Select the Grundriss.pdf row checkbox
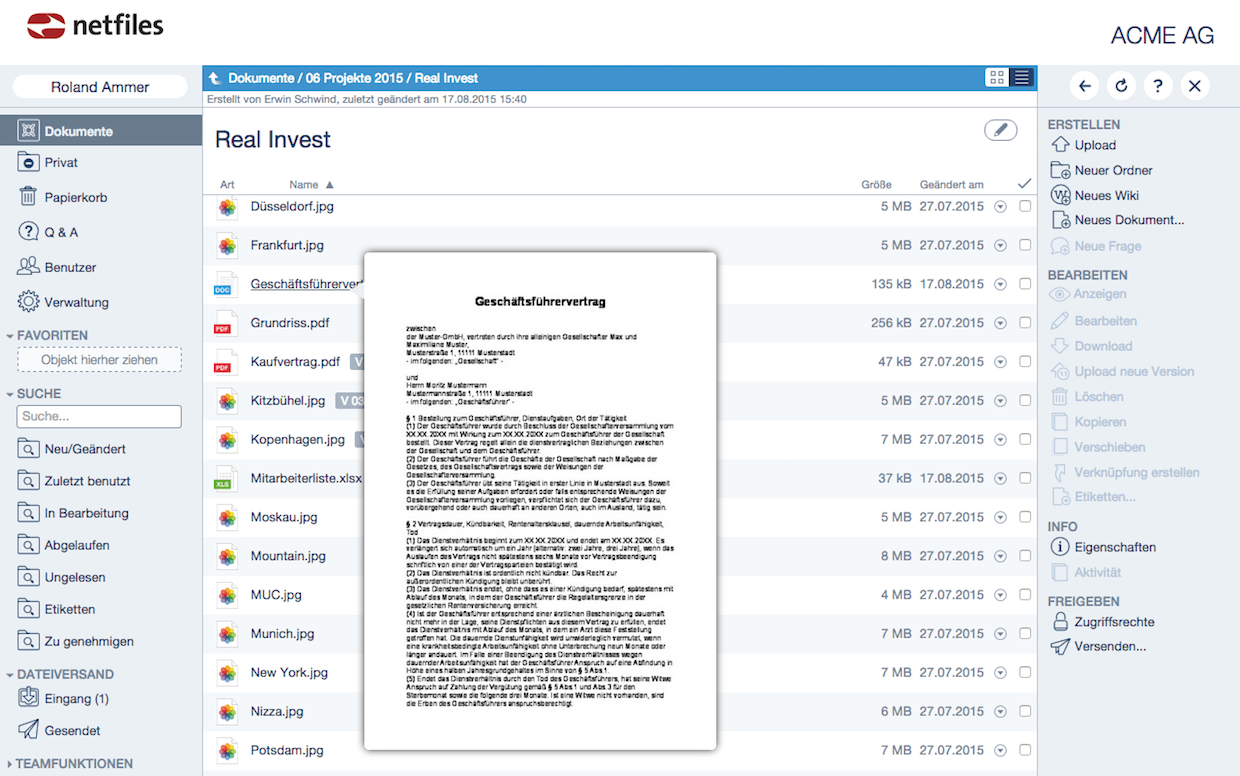The image size is (1240, 776). [x=1024, y=323]
